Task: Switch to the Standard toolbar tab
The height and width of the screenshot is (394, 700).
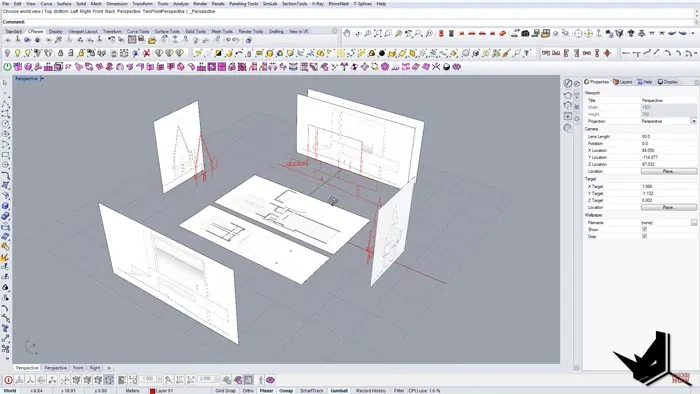Action: coord(13,32)
